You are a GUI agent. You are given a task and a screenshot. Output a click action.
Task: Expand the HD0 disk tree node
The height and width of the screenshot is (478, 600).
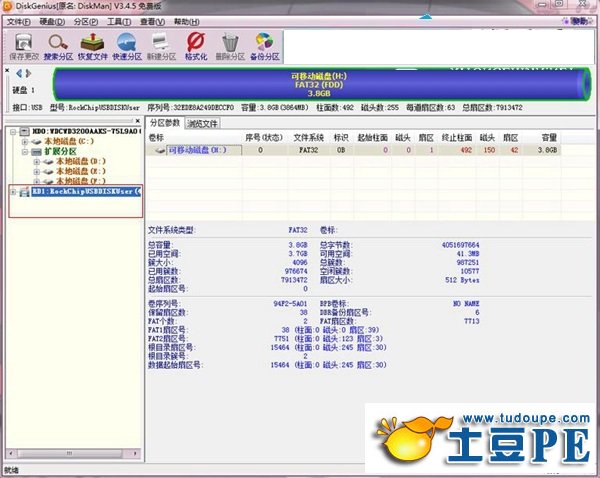pos(11,132)
